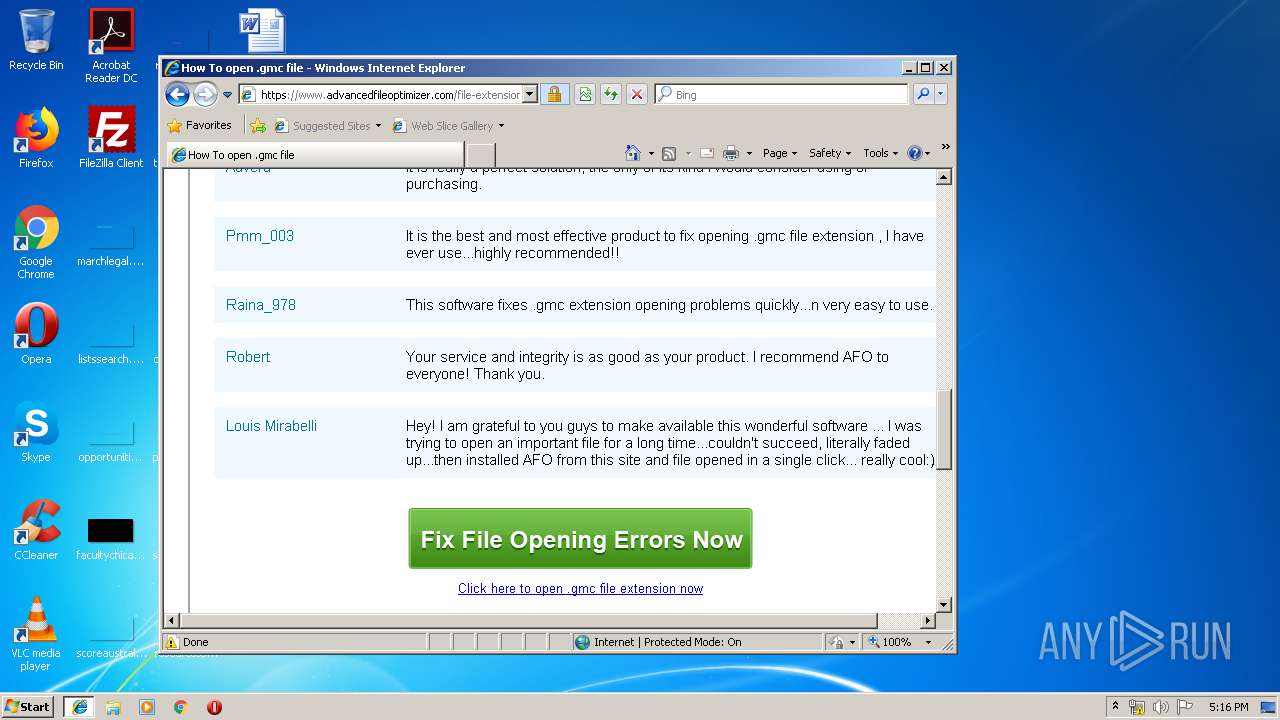Expand the search provider dropdown
Screen dimensions: 1280x720
tap(940, 95)
